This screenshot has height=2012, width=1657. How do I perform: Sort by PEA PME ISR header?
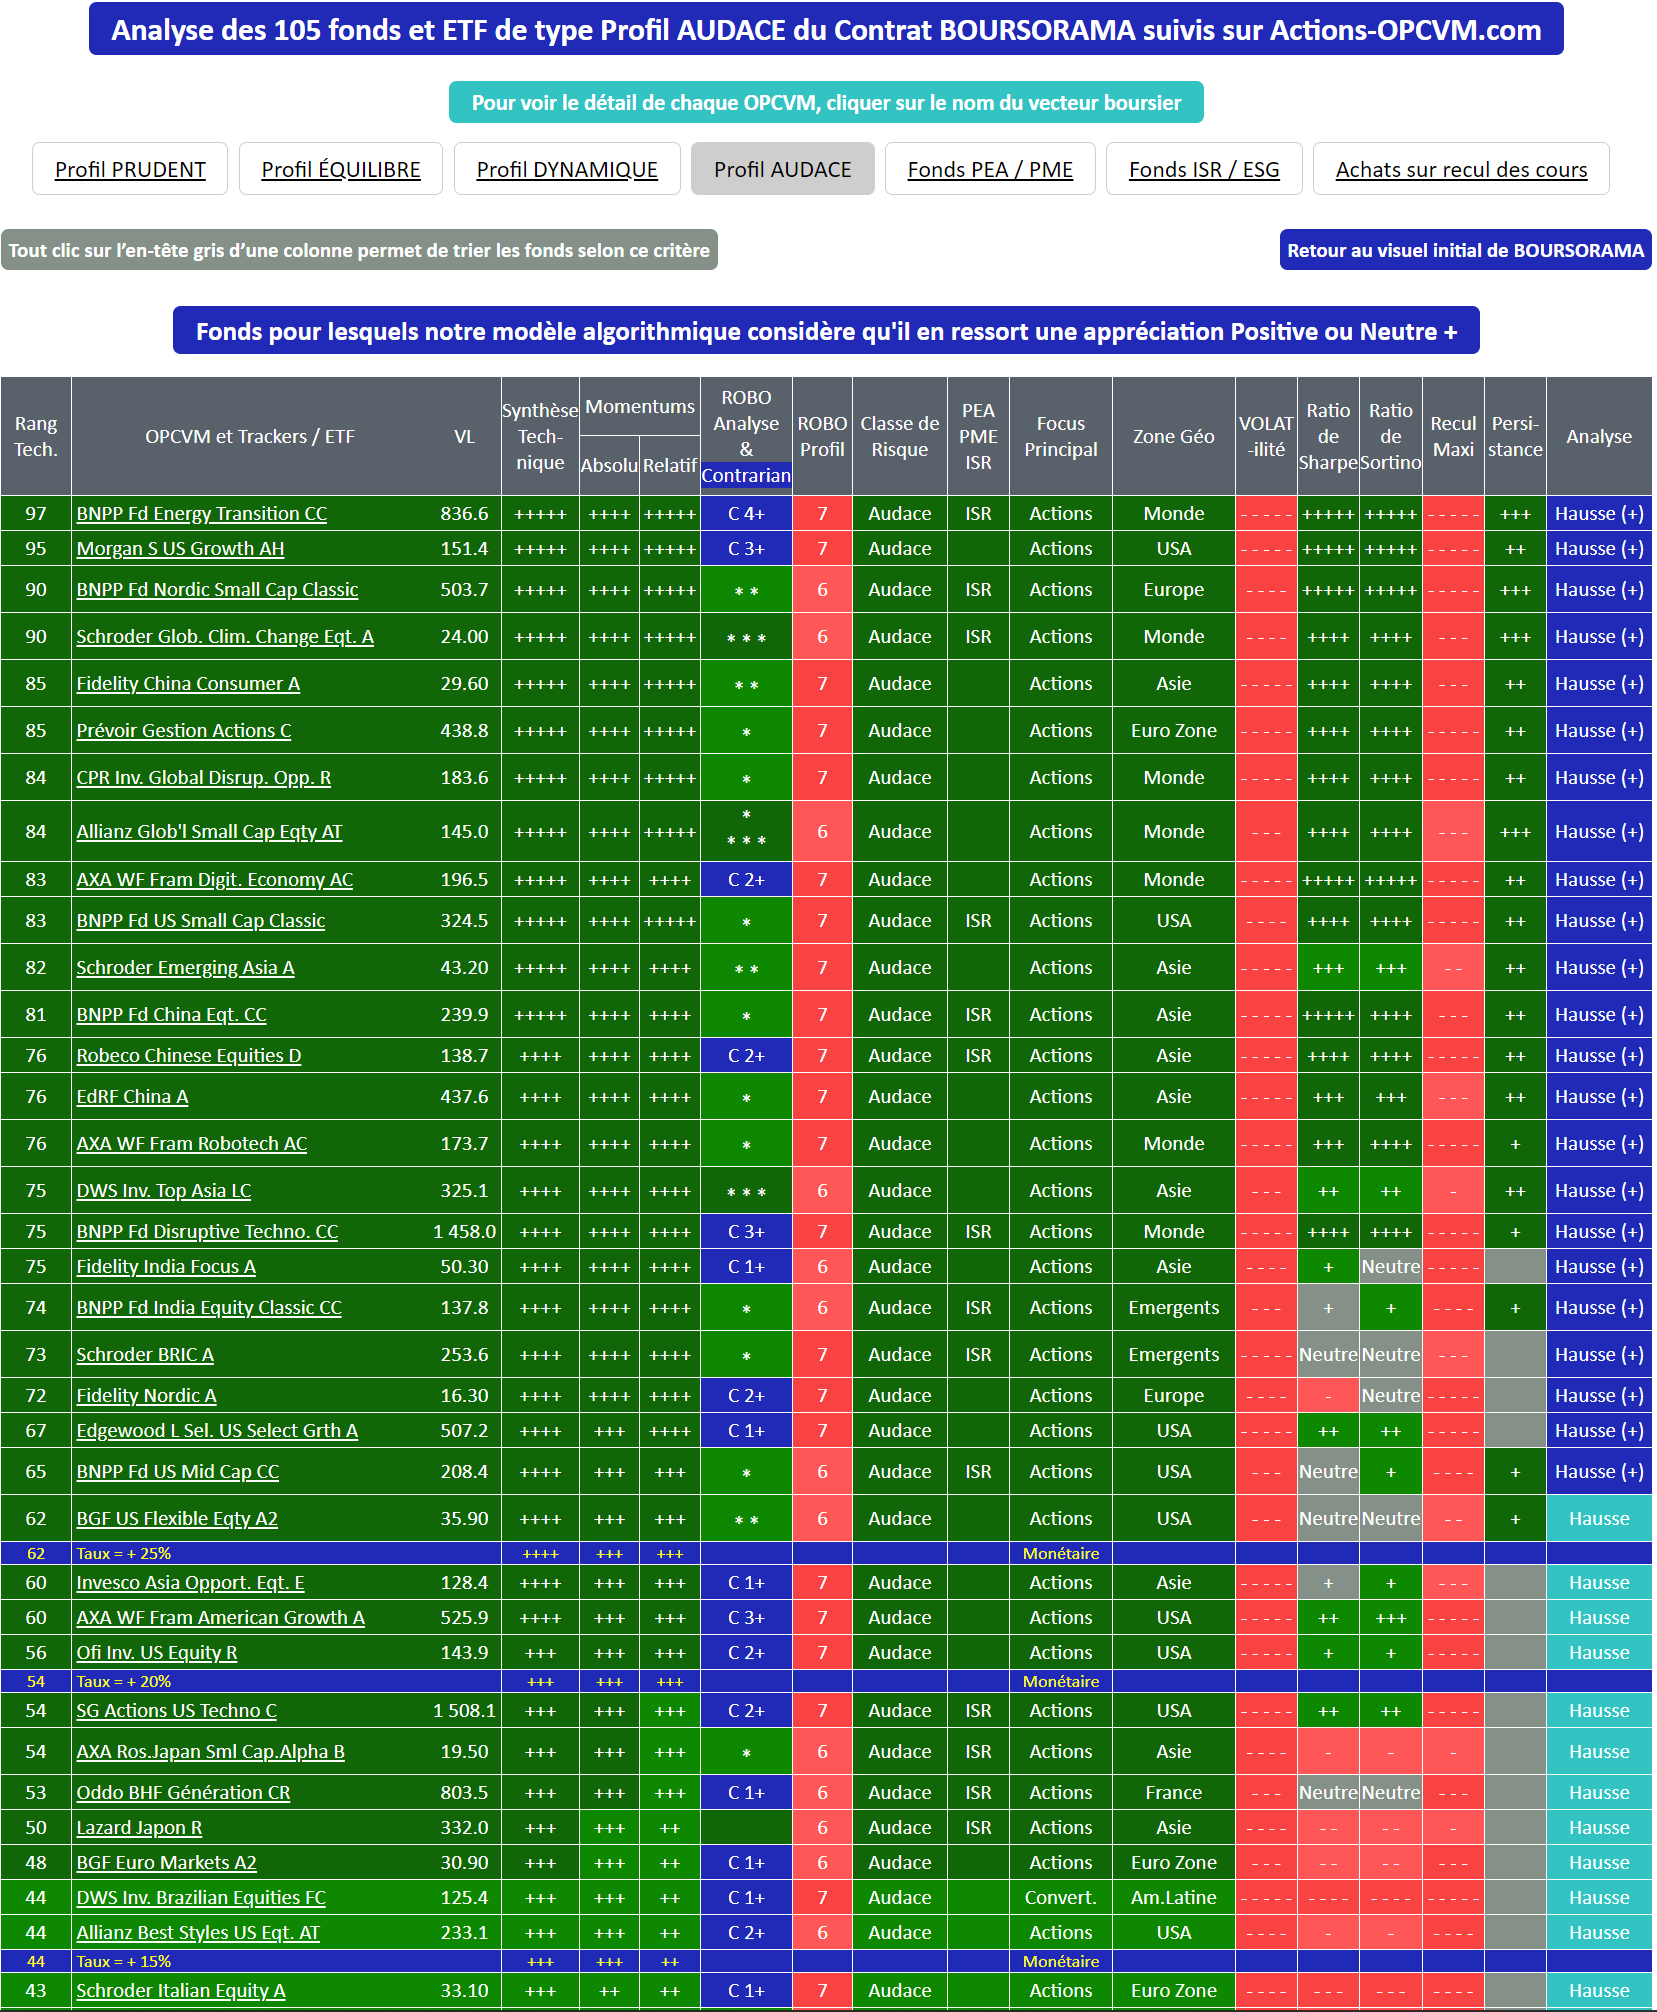978,436
